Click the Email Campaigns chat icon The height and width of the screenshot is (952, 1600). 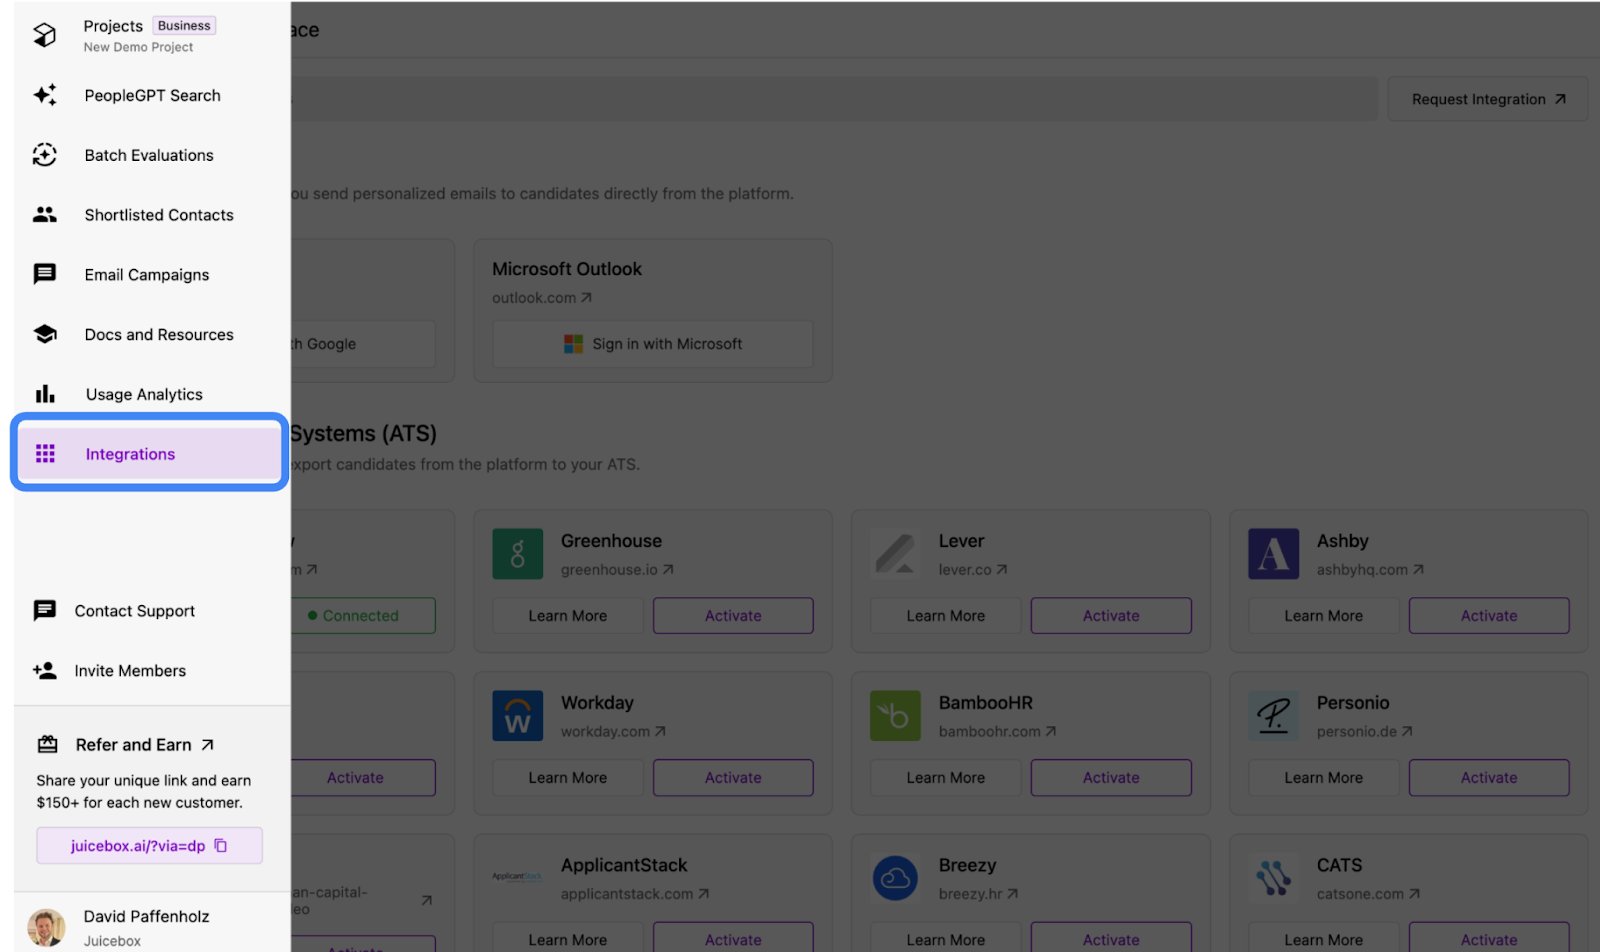click(x=45, y=274)
